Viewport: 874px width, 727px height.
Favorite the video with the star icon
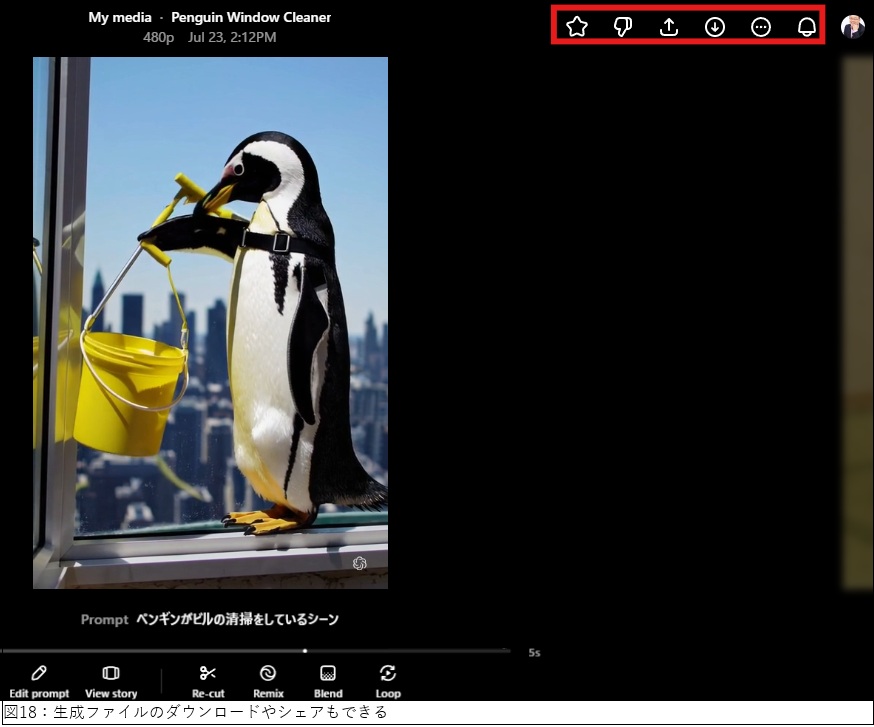point(577,27)
